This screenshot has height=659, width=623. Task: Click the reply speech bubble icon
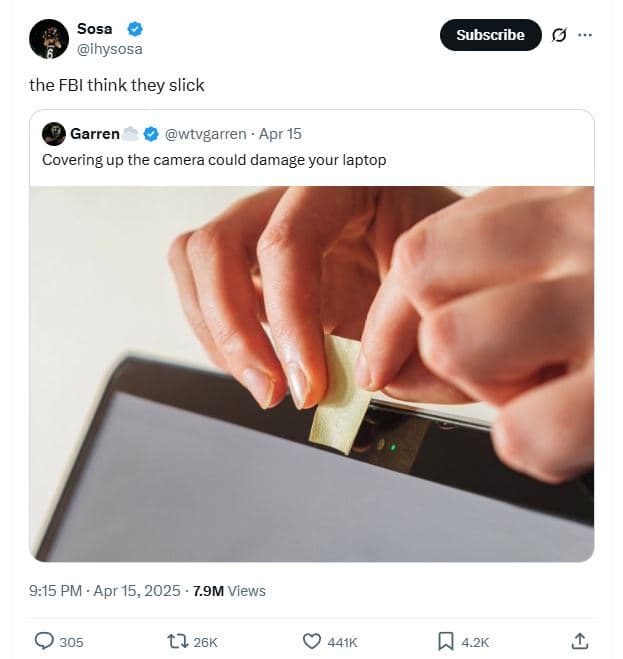45,641
